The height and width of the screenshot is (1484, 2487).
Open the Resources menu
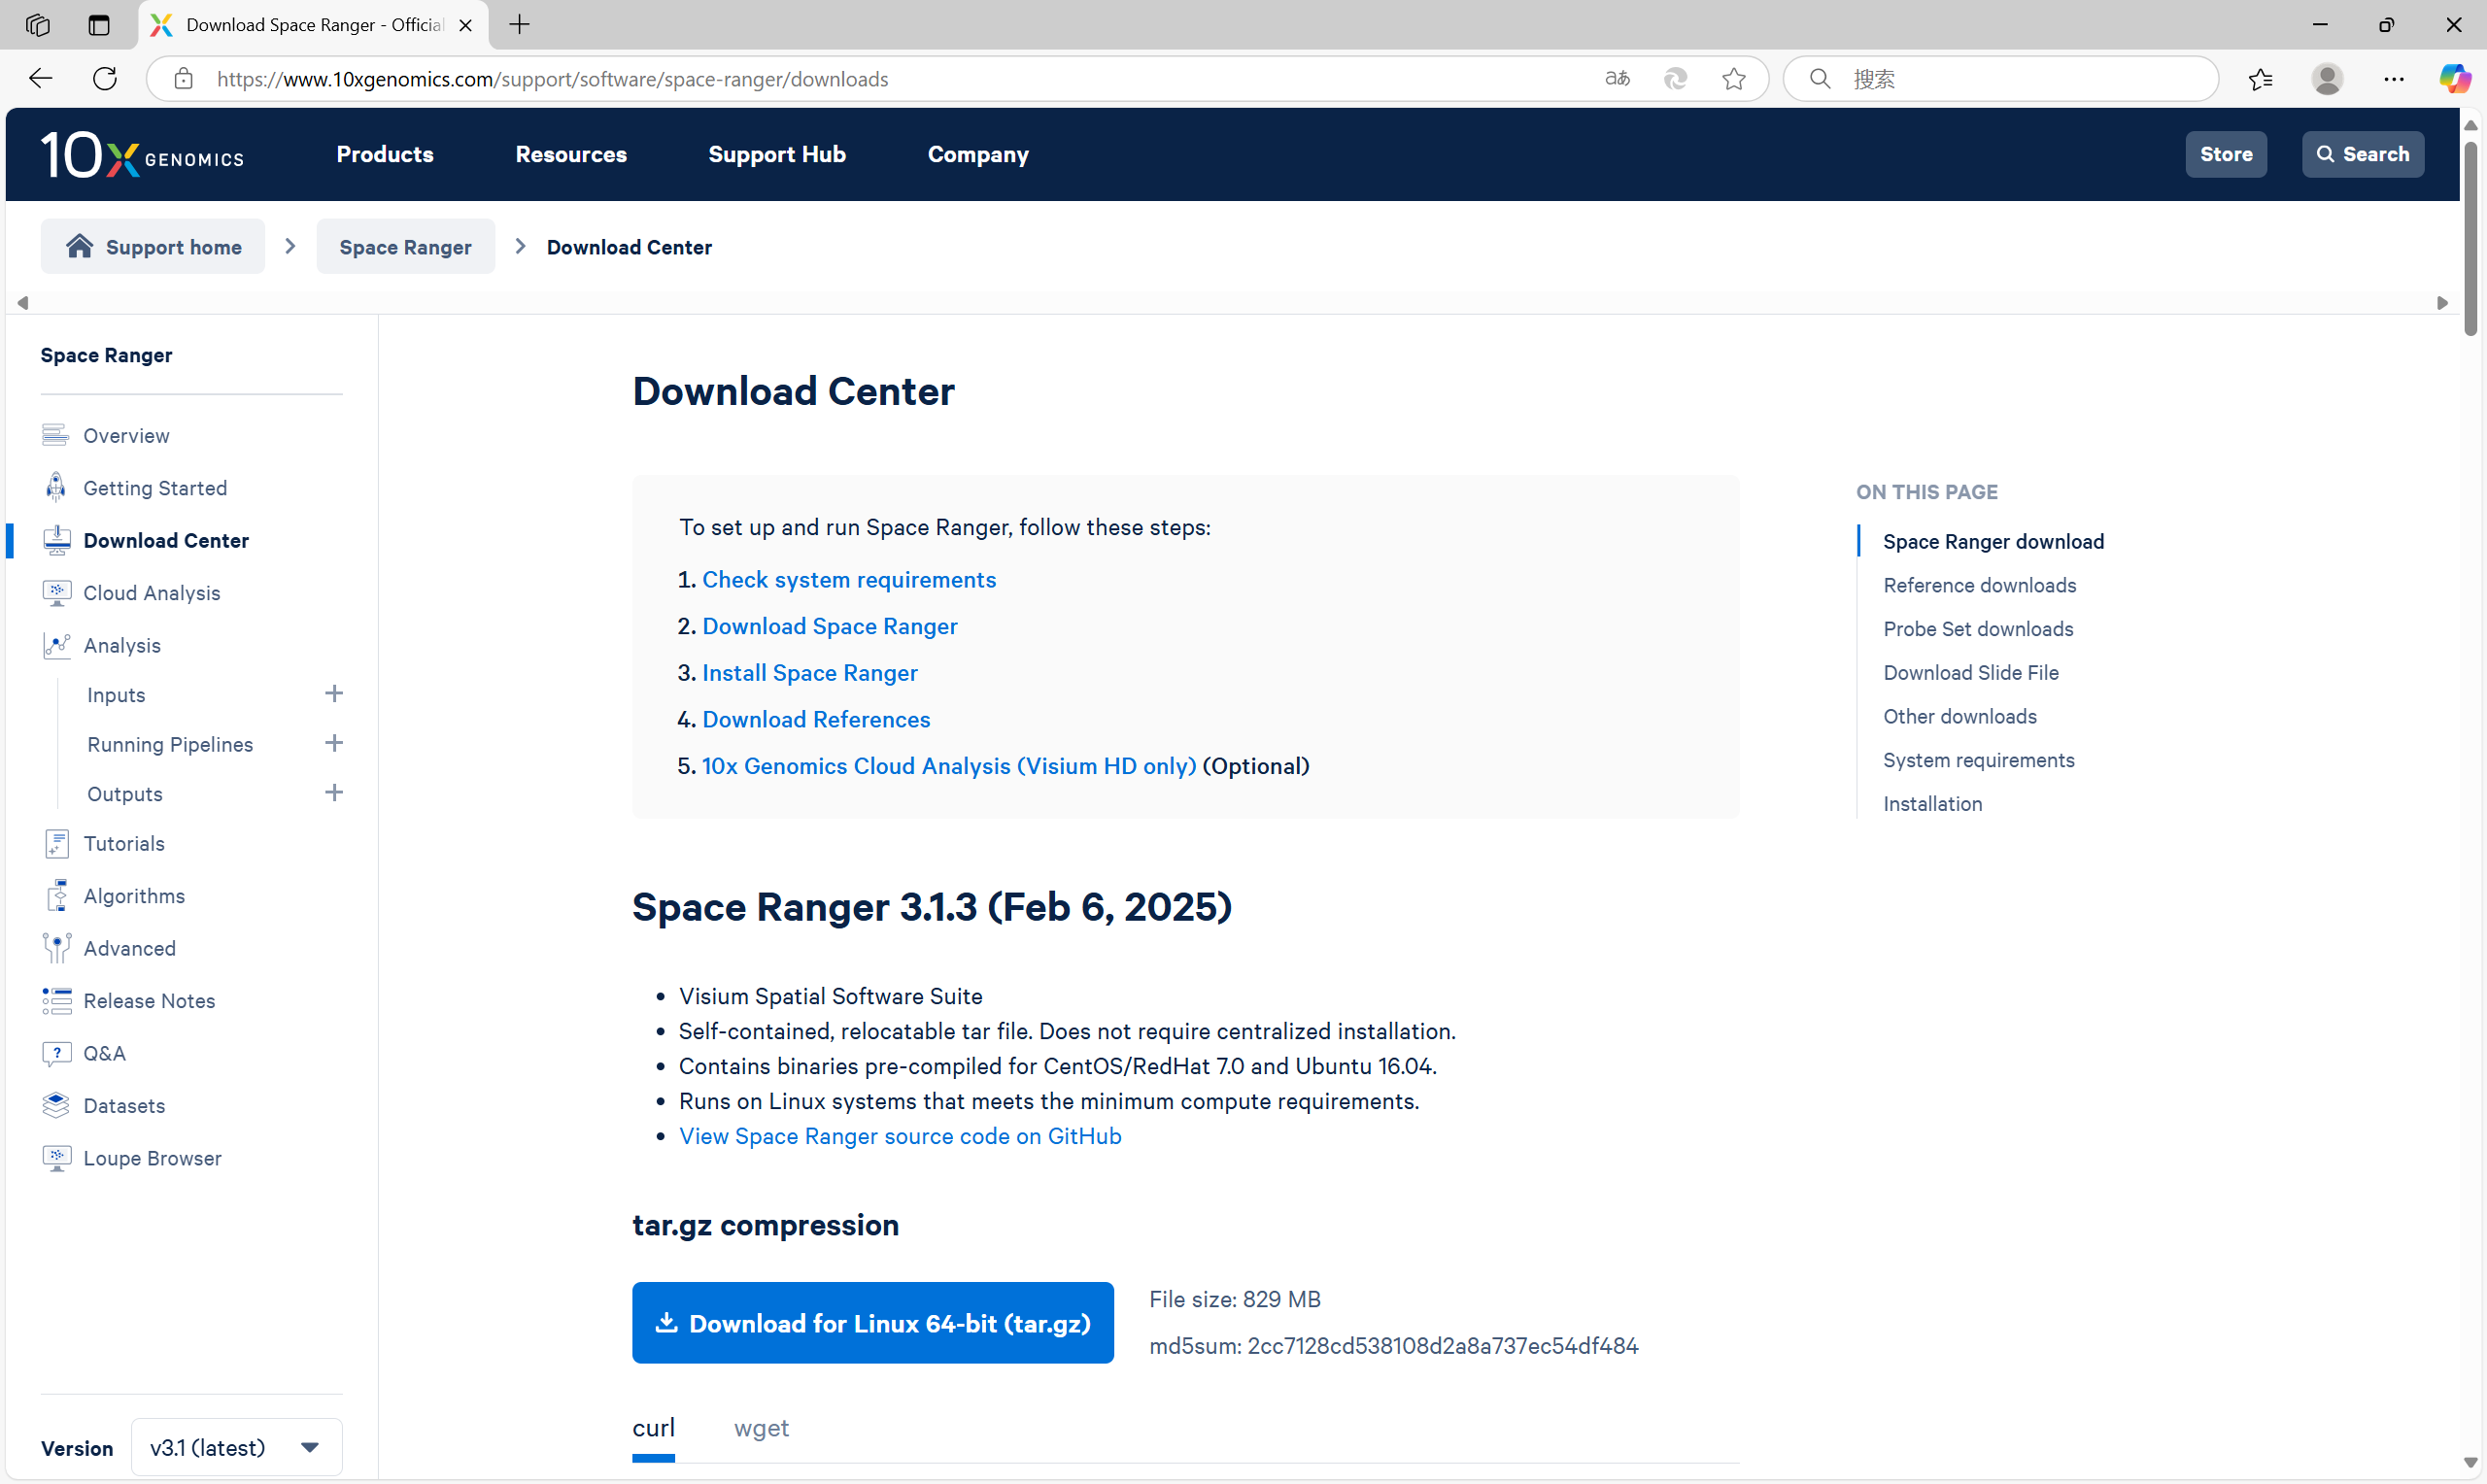point(571,155)
